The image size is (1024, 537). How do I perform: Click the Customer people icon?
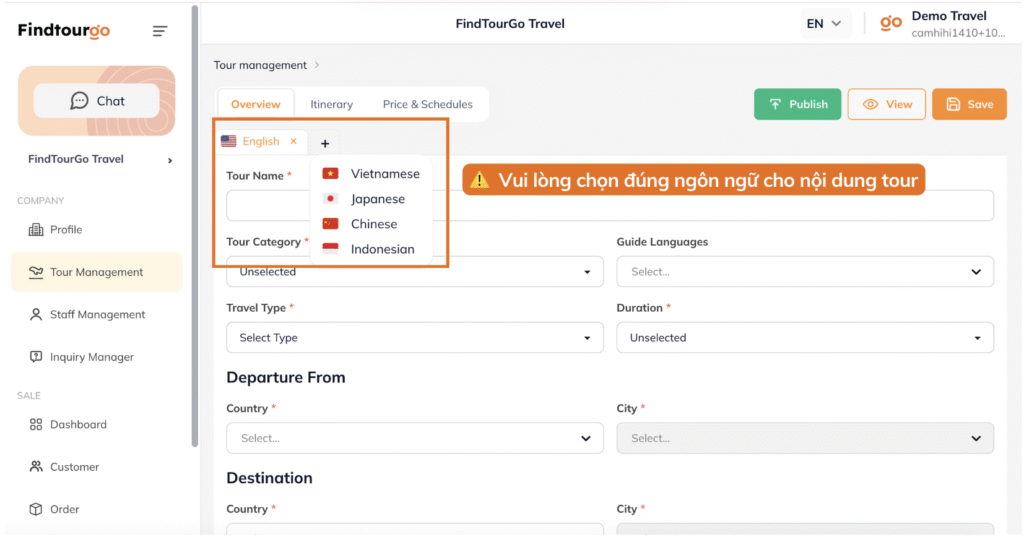(x=36, y=467)
